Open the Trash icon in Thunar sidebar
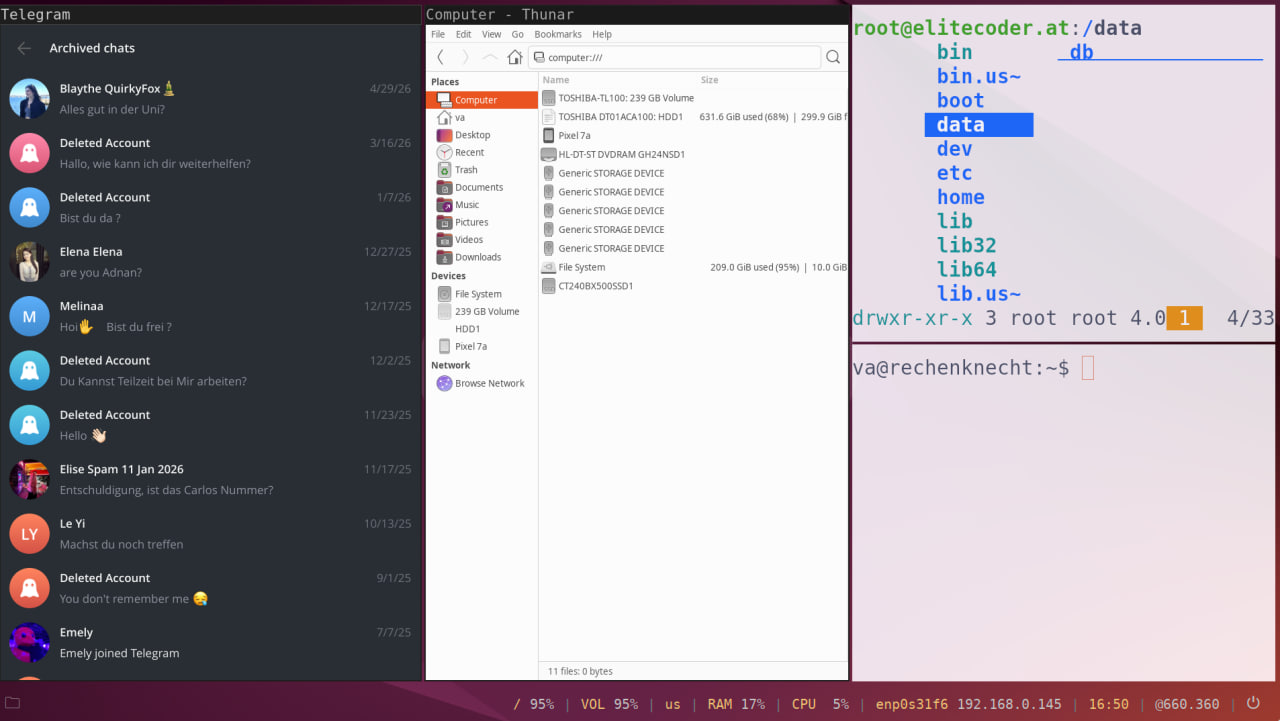1280x721 pixels. 445,170
